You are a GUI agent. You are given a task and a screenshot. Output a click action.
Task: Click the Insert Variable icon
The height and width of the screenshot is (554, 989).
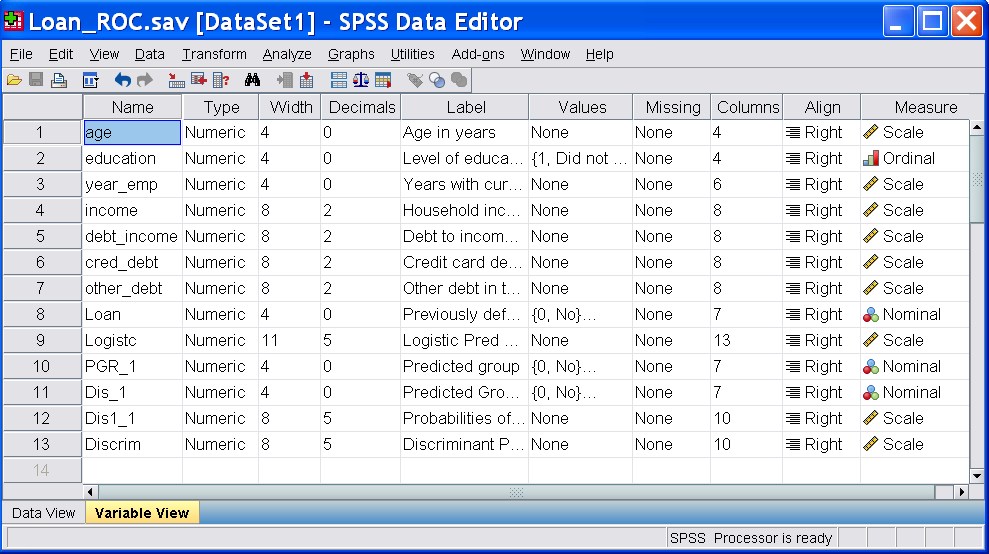(x=307, y=80)
